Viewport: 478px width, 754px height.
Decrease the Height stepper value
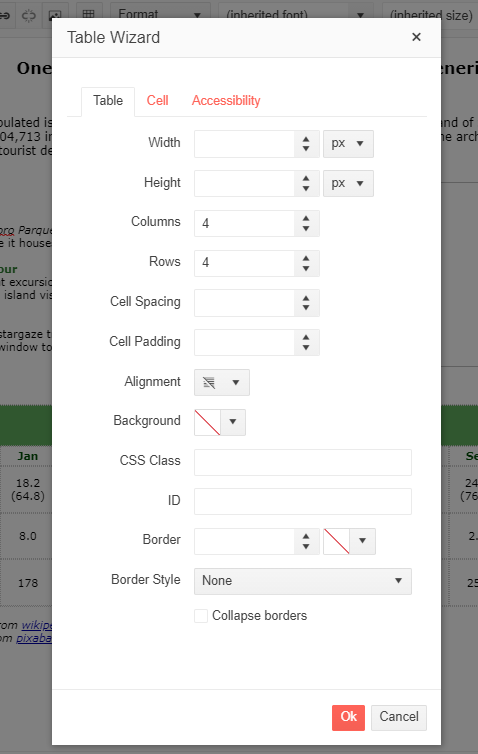click(306, 189)
